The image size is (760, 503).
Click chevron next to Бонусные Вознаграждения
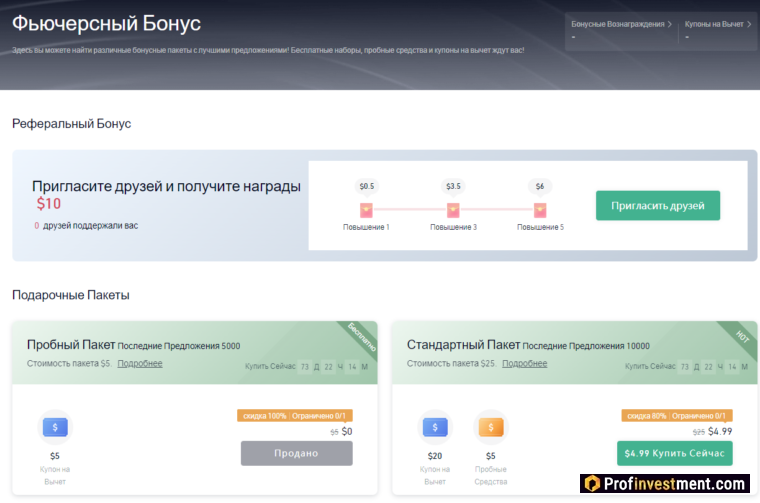670,24
